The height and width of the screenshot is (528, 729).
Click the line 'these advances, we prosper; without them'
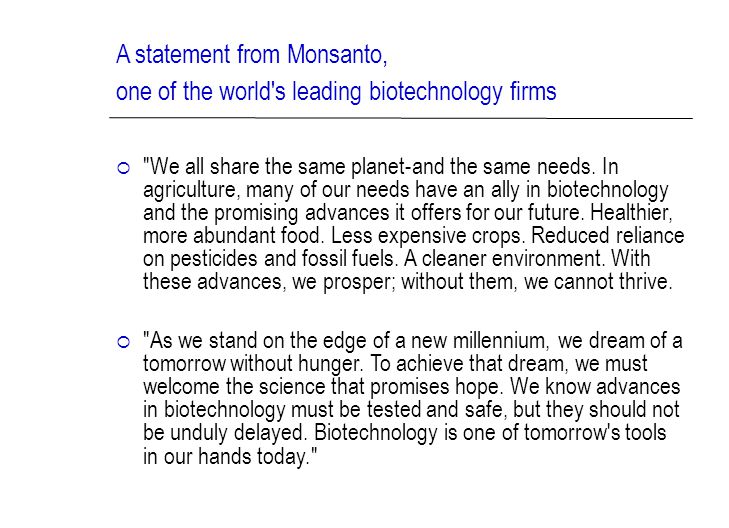[x=408, y=282]
